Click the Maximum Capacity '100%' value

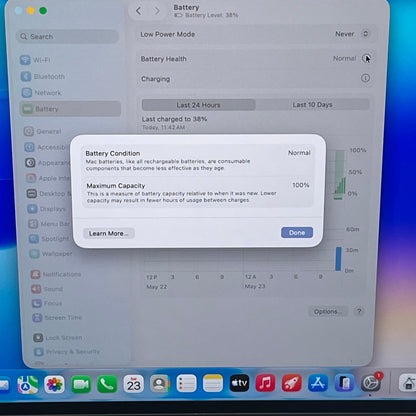coord(301,185)
